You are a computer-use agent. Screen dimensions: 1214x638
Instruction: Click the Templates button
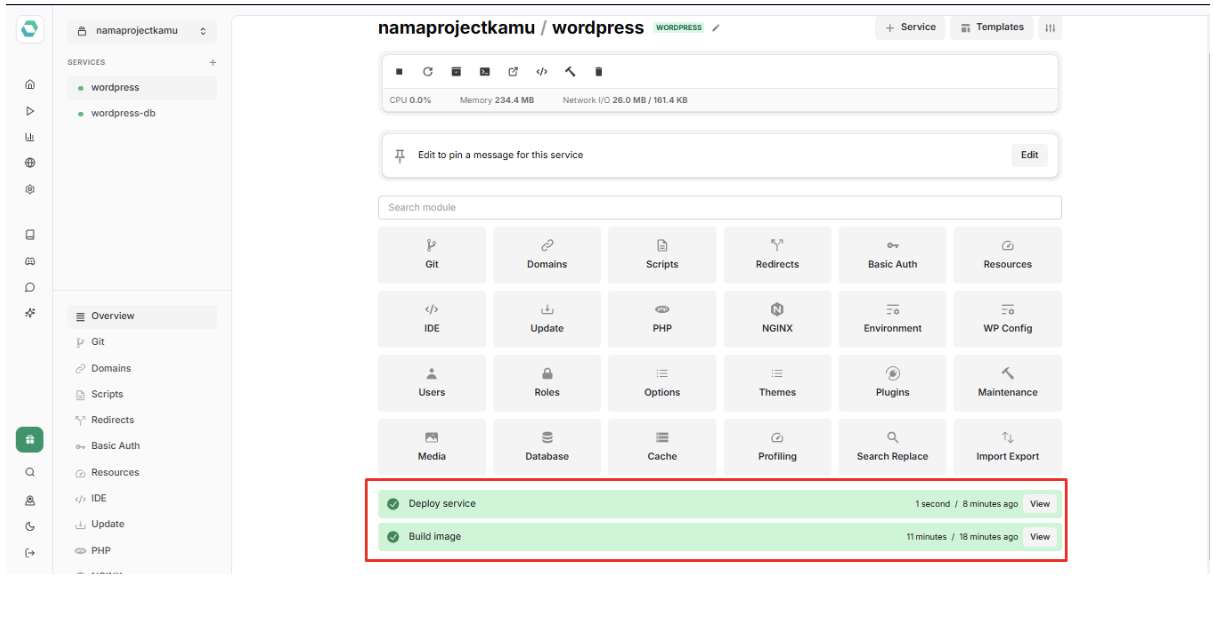(992, 28)
